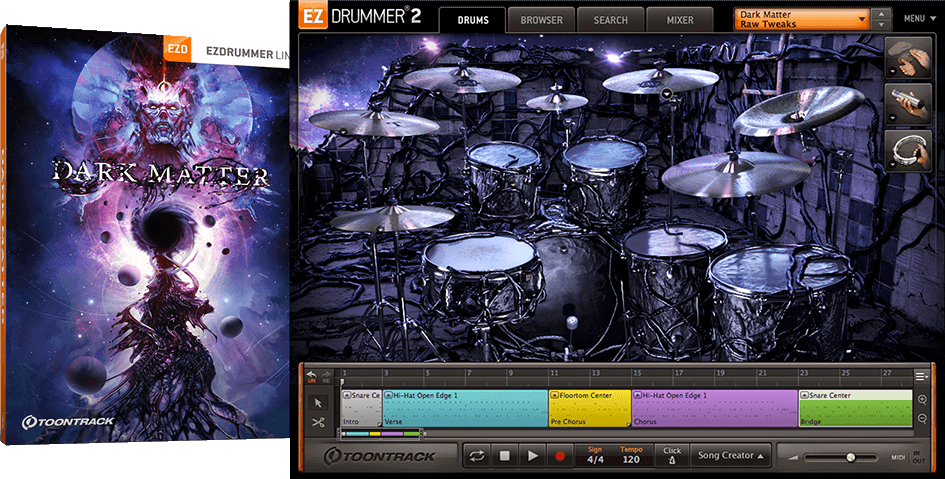Zoom out on the song track
Viewport: 945px width, 479px height.
[921, 418]
